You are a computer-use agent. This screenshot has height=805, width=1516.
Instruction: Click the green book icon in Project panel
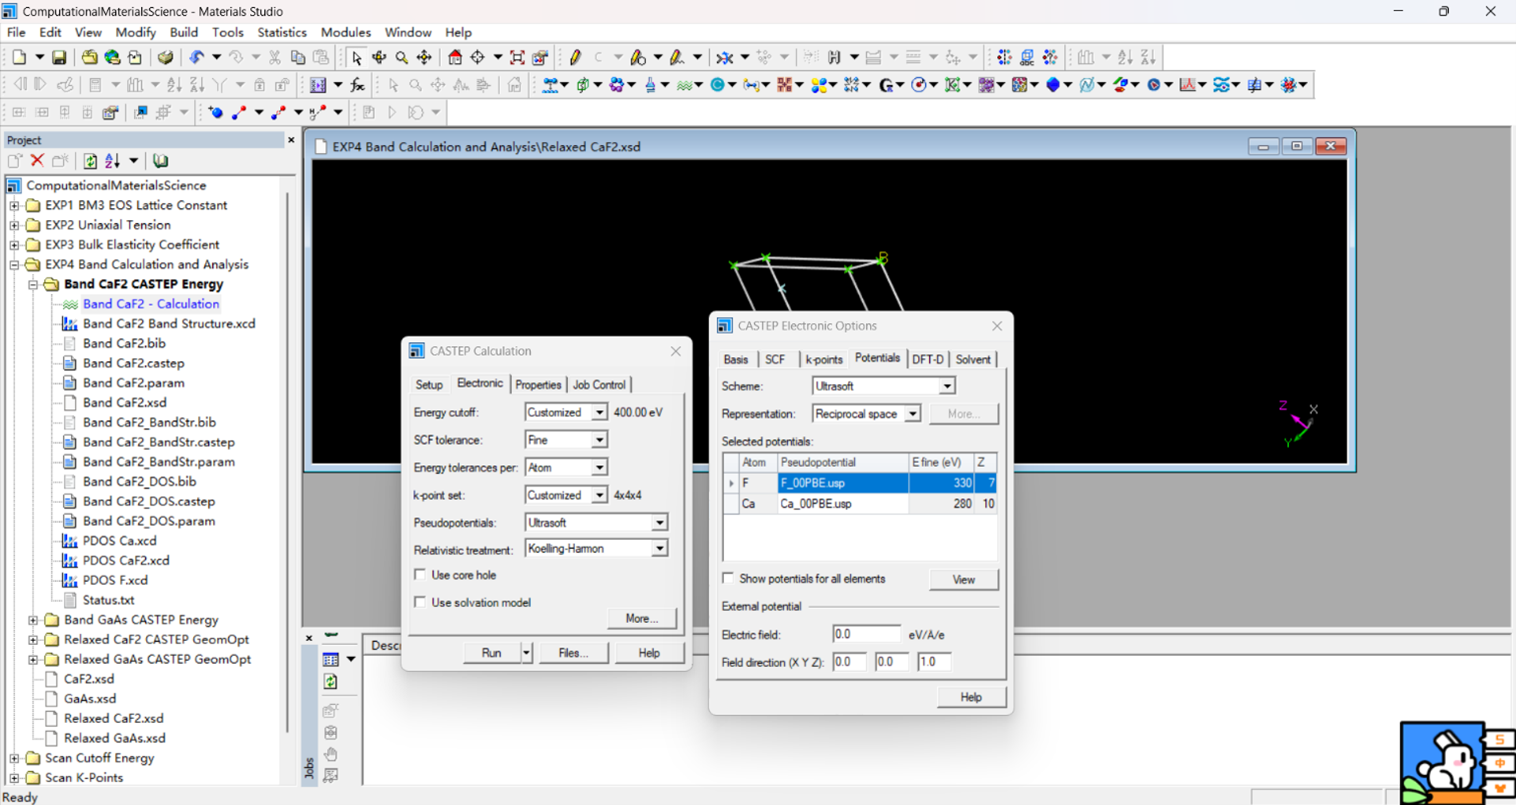pyautogui.click(x=160, y=161)
